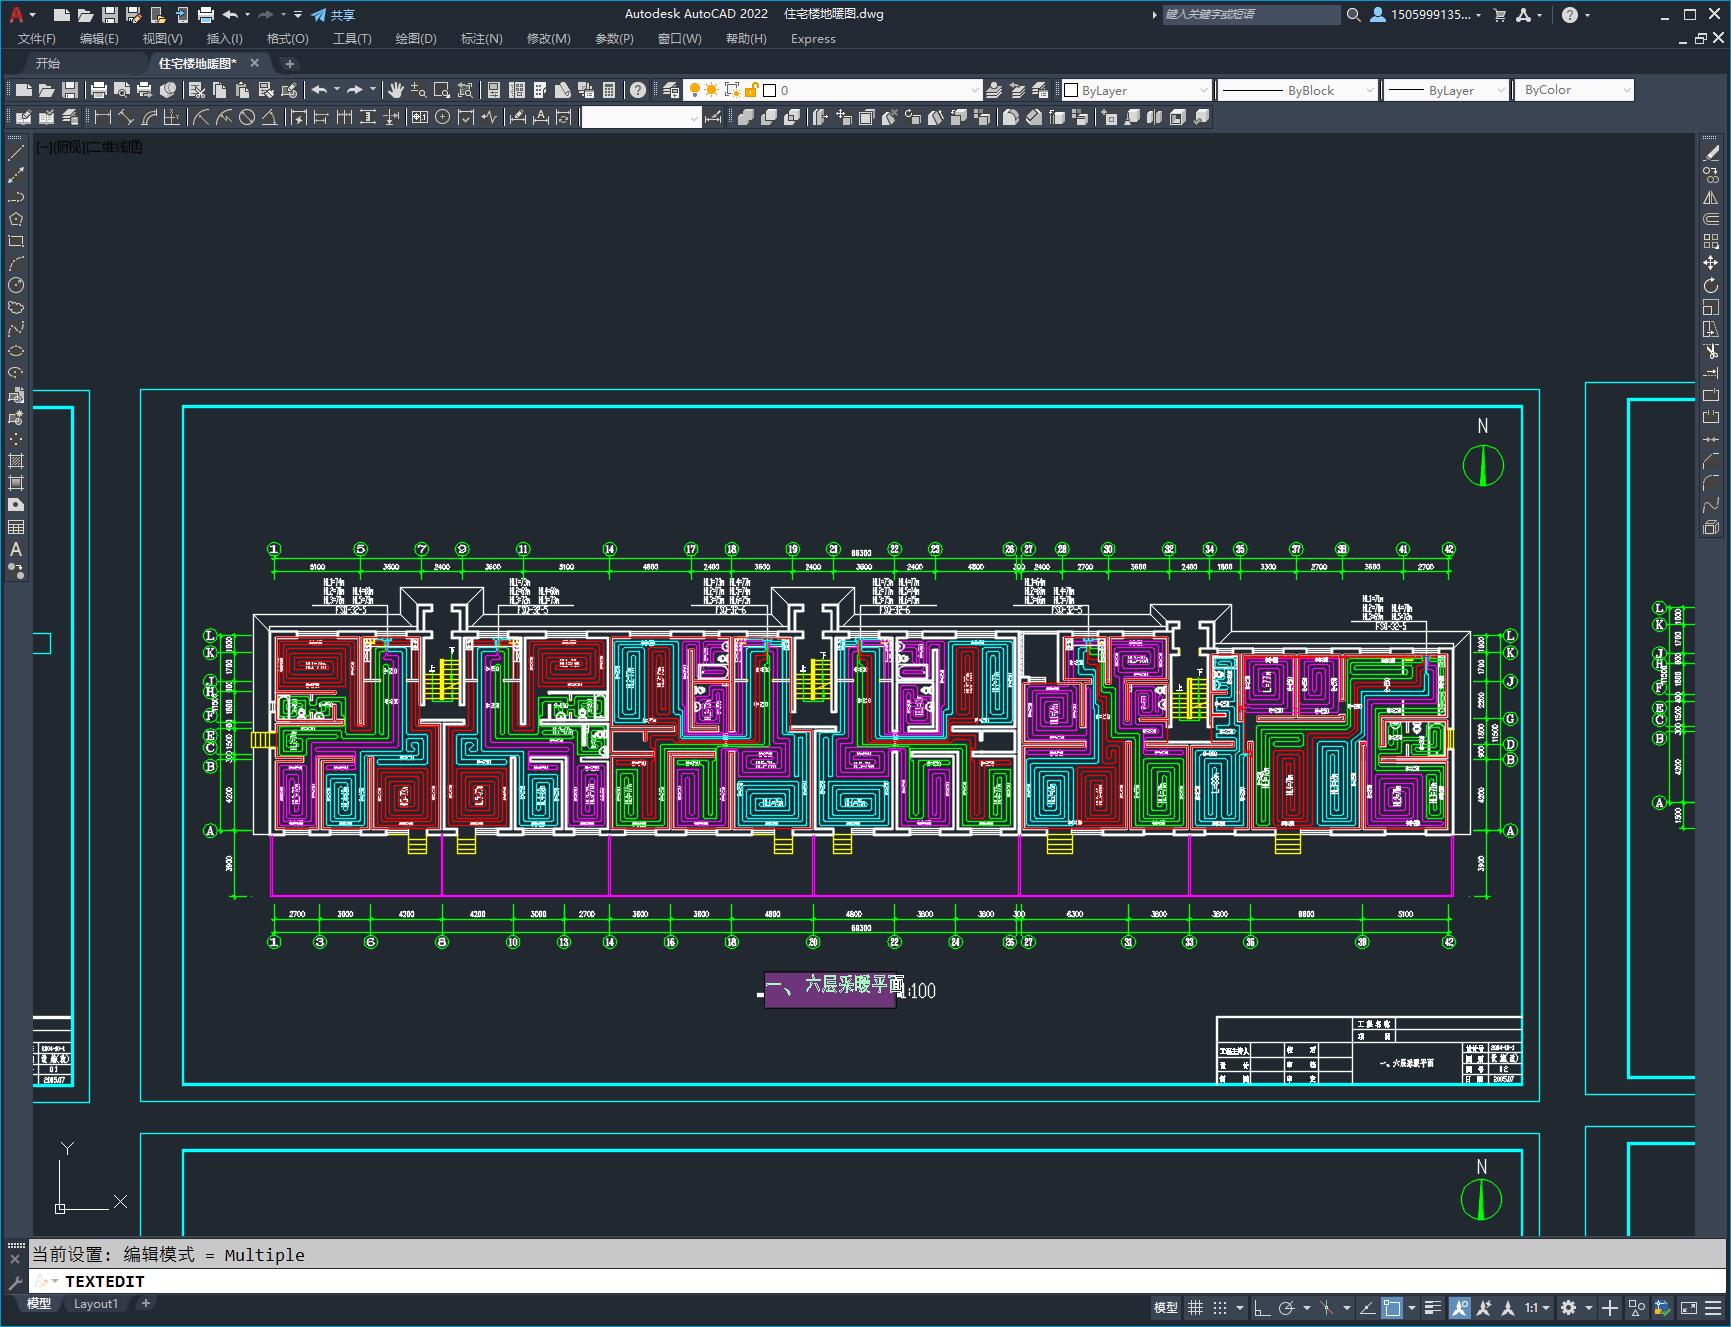The height and width of the screenshot is (1327, 1731).
Task: Select the Line tool in the draw toolbar
Action: coord(16,153)
